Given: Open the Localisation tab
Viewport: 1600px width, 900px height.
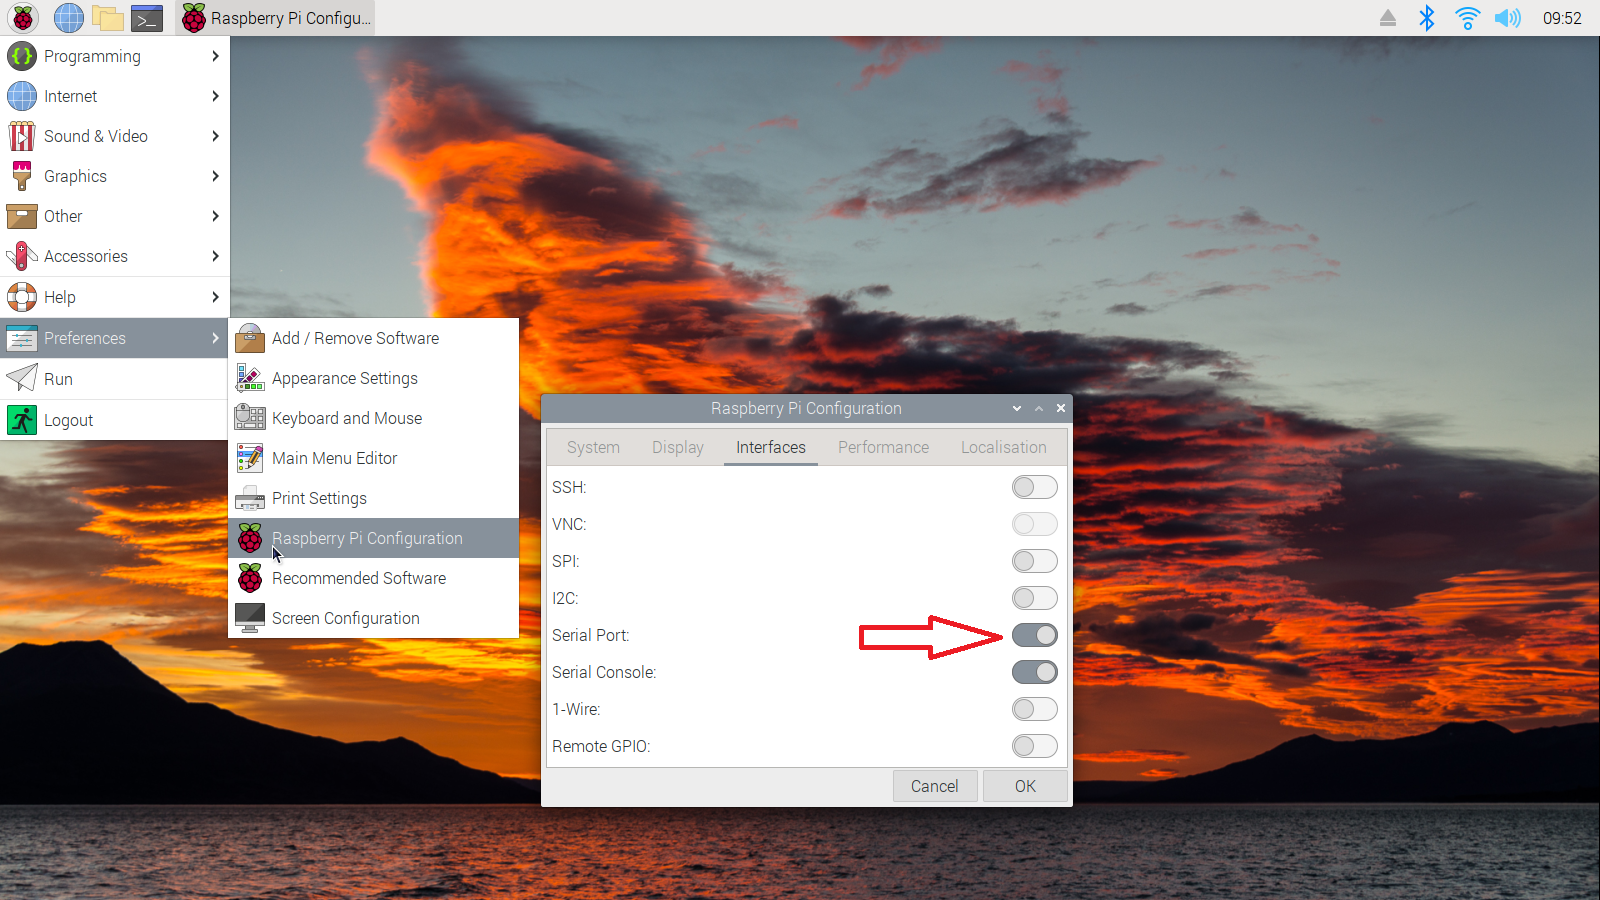Looking at the screenshot, I should pyautogui.click(x=1004, y=447).
